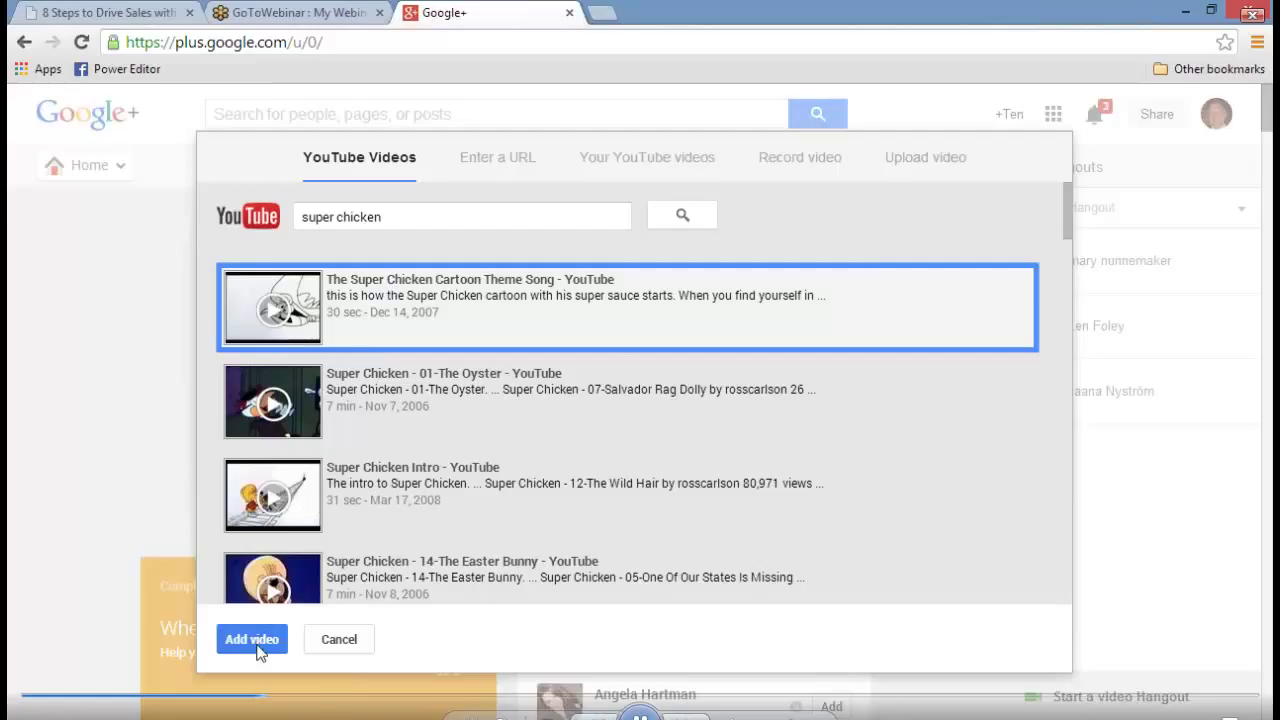Image resolution: width=1280 pixels, height=720 pixels.
Task: Focus the YouTube search field with 'super chicken'
Action: tap(462, 216)
